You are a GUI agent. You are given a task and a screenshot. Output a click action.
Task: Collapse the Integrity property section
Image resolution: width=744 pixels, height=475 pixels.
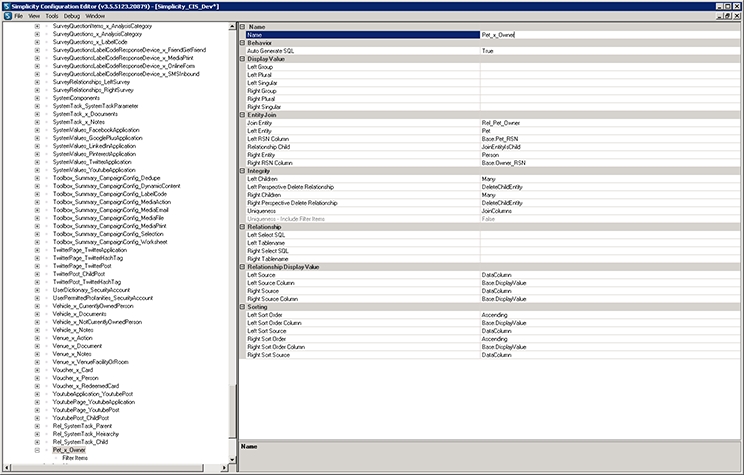click(242, 171)
